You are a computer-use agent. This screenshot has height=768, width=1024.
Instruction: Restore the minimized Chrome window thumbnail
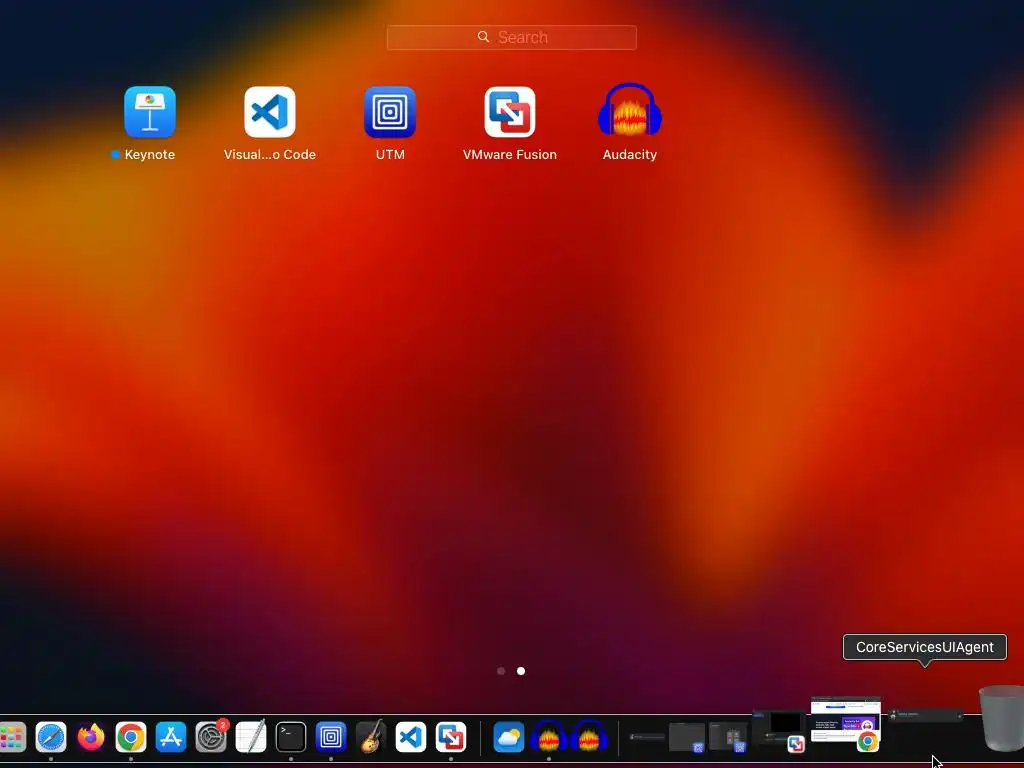pyautogui.click(x=846, y=724)
